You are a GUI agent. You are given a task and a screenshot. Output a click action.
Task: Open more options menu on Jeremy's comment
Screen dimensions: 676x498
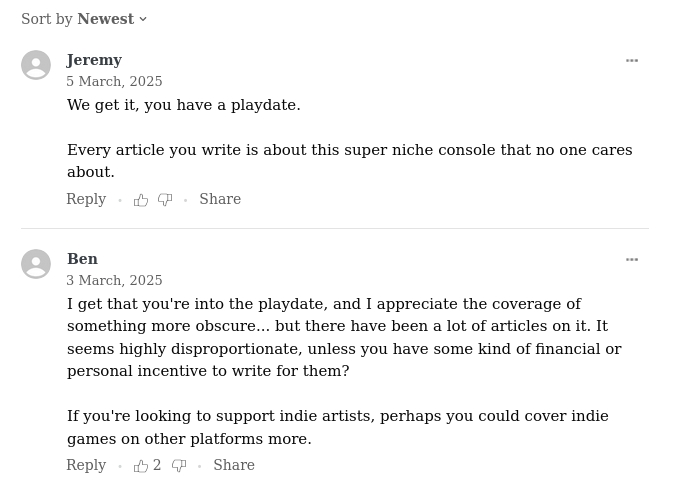pos(632,61)
